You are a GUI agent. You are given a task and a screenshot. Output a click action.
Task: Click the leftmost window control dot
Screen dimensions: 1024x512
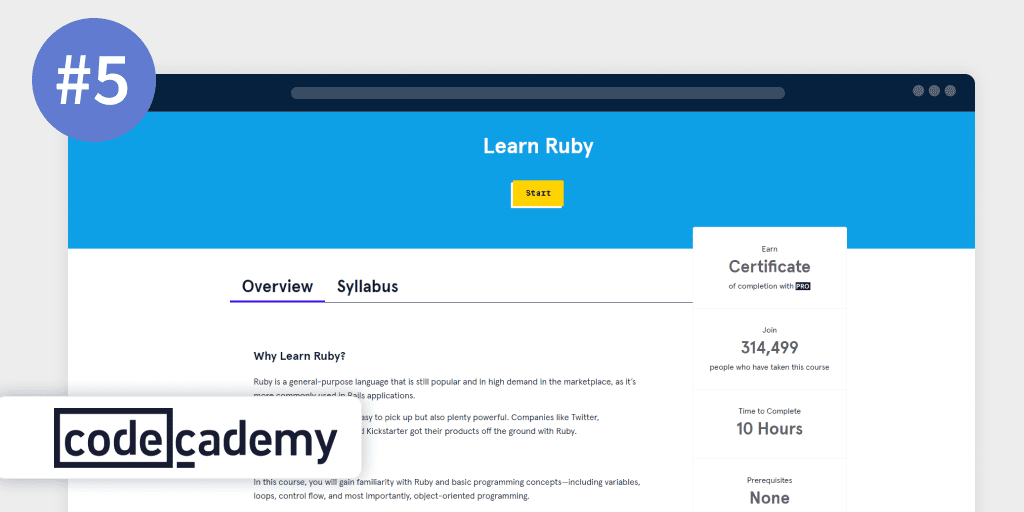[x=918, y=91]
